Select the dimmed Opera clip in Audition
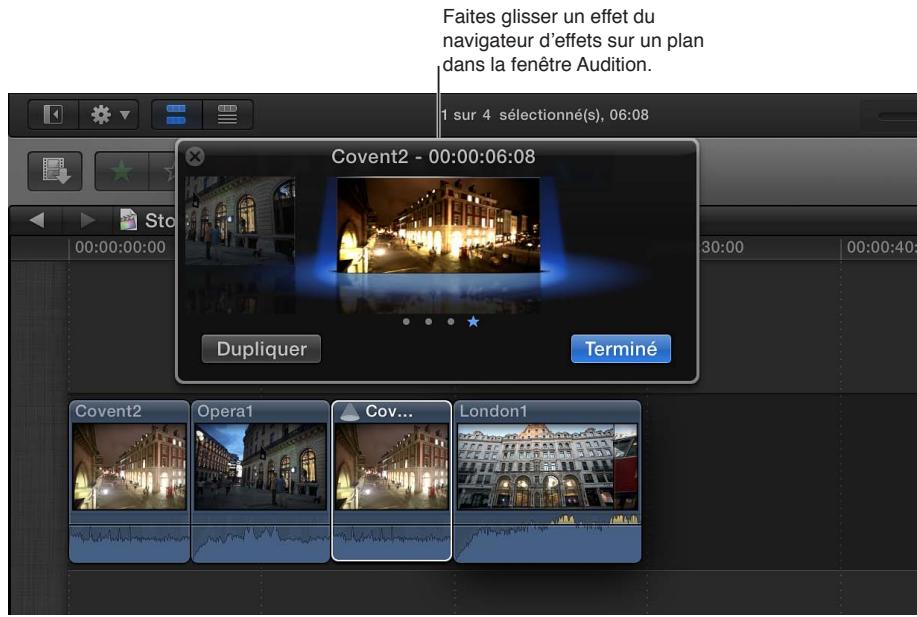Image resolution: width=917 pixels, height=617 pixels. (x=240, y=220)
